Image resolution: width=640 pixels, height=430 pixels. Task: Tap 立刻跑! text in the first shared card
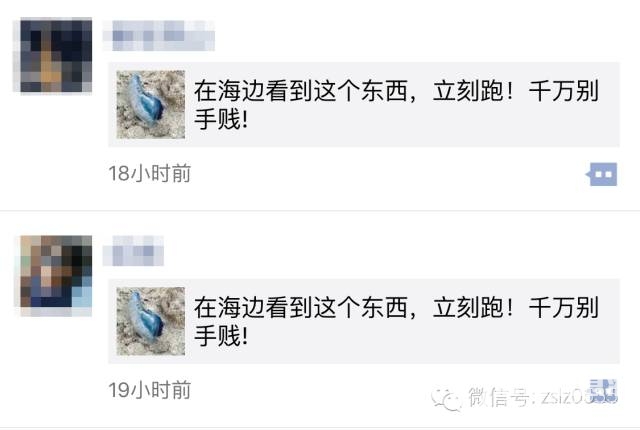[x=472, y=91]
